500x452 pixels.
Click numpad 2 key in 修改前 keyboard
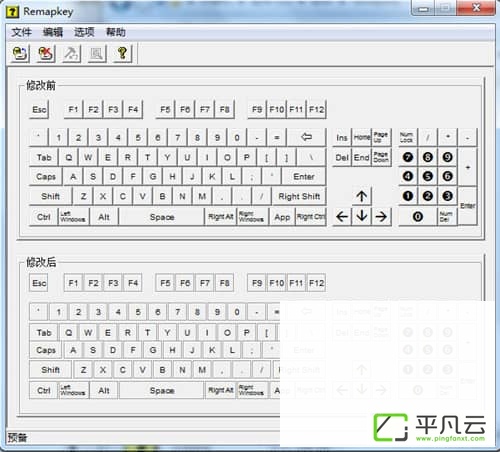pos(428,196)
